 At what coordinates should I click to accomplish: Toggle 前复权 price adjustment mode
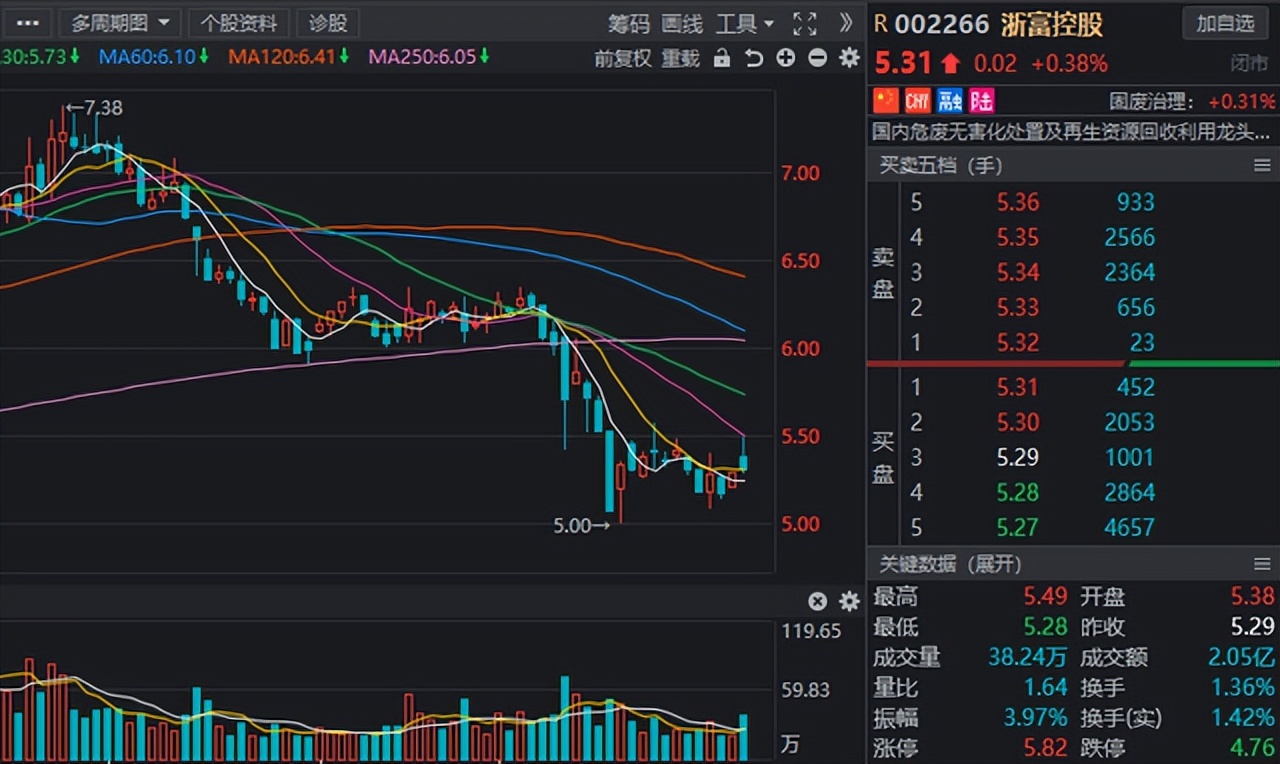coord(623,58)
